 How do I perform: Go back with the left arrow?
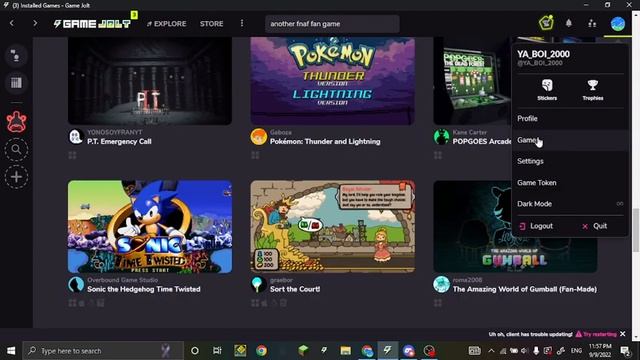click(11, 23)
